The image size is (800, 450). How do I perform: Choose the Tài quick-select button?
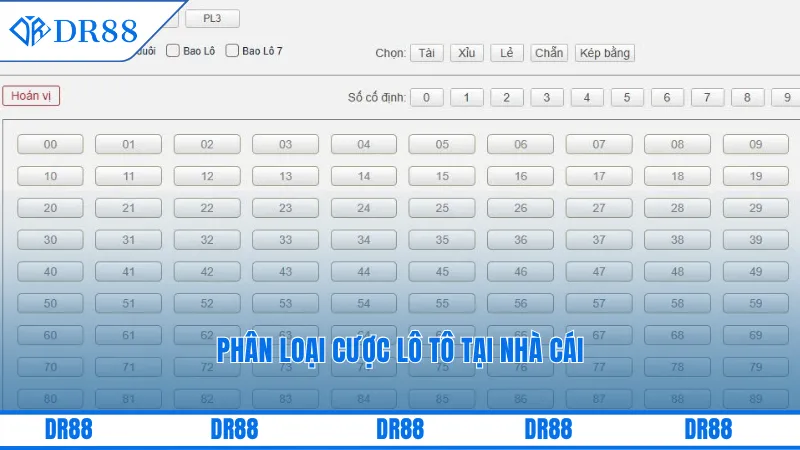coord(427,53)
